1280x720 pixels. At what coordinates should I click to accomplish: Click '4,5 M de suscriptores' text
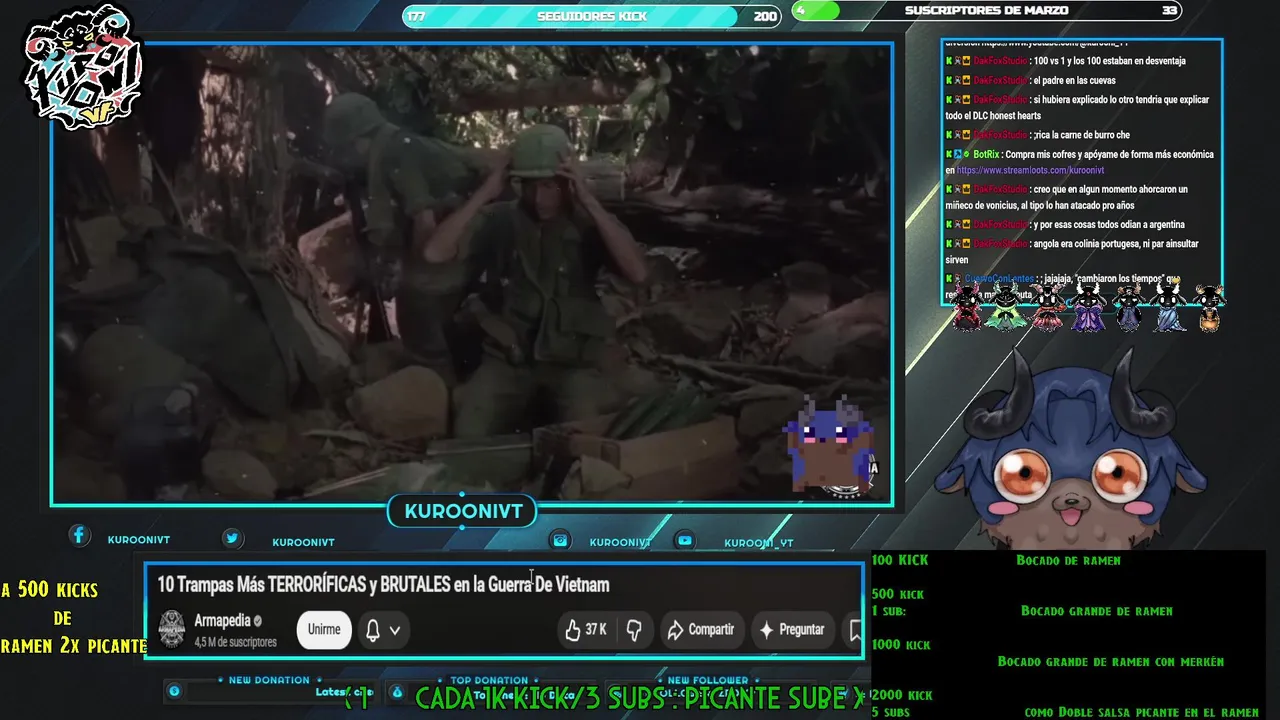click(x=235, y=642)
